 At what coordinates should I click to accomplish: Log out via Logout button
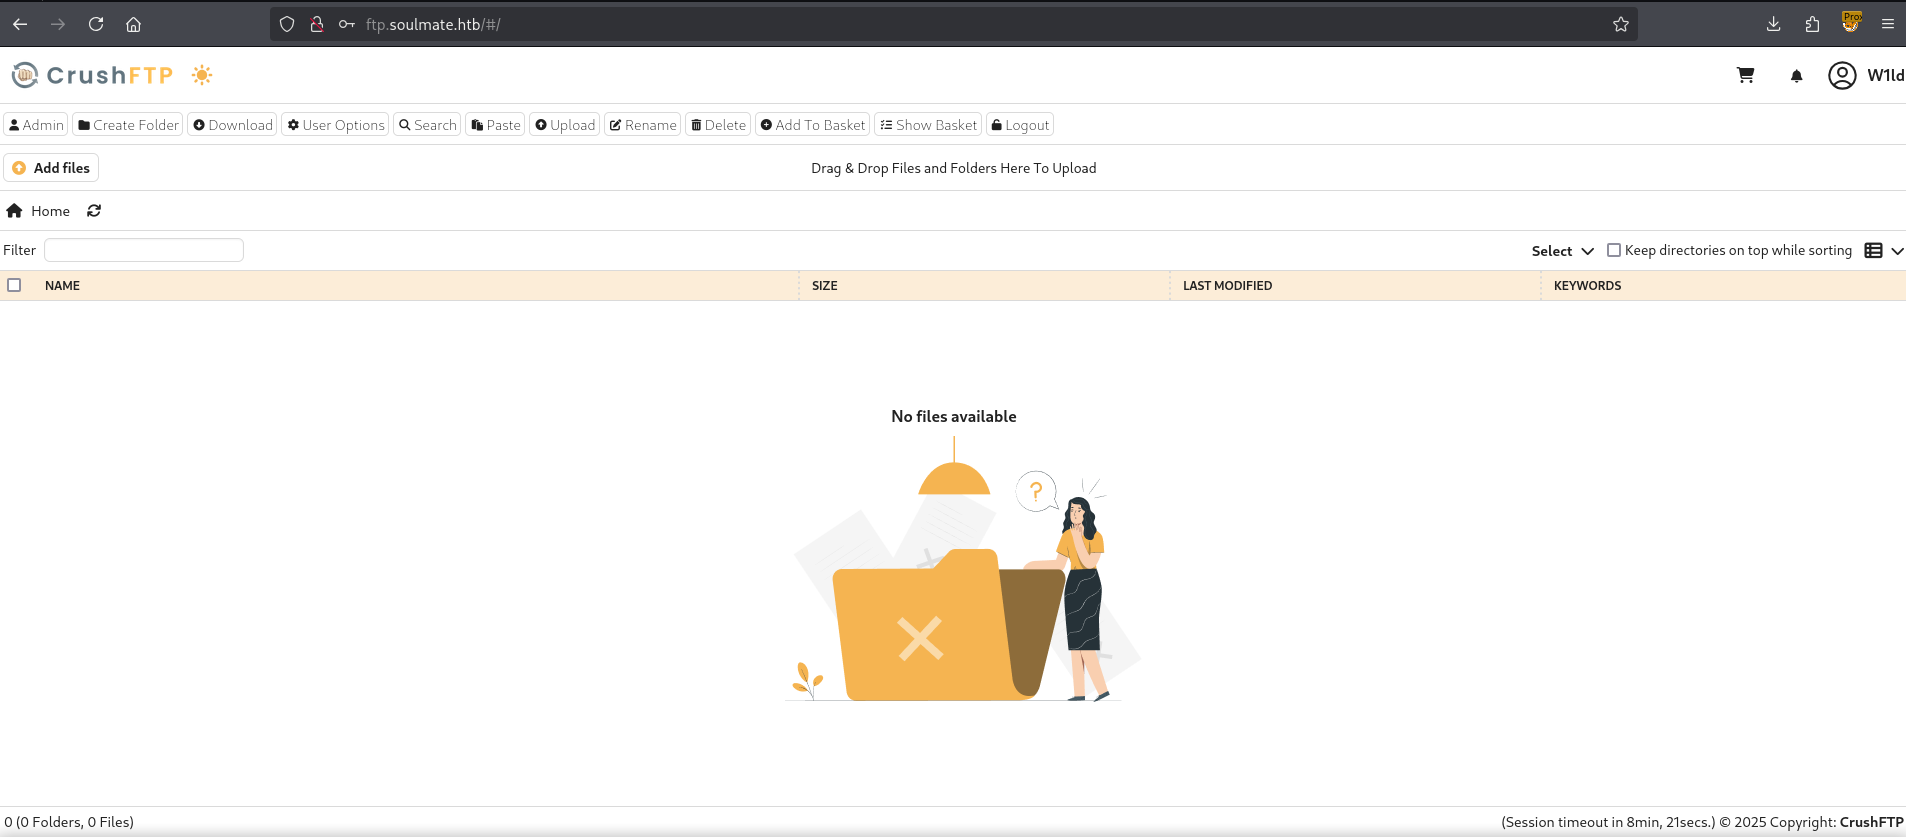[1020, 125]
